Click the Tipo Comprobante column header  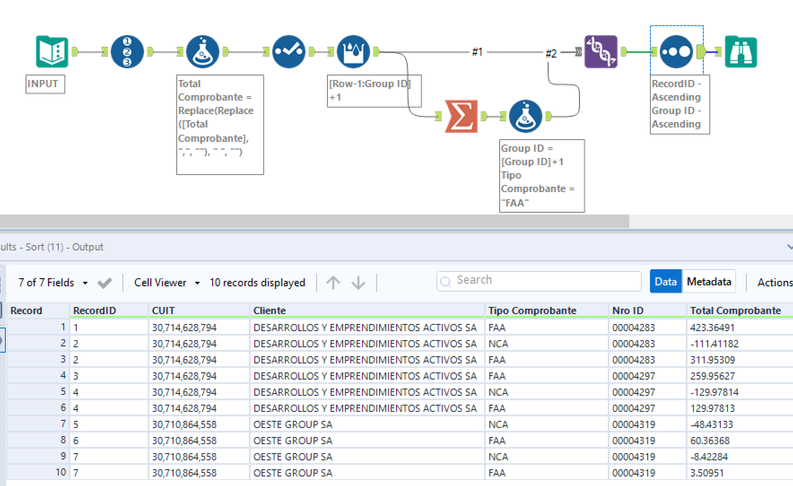point(547,311)
